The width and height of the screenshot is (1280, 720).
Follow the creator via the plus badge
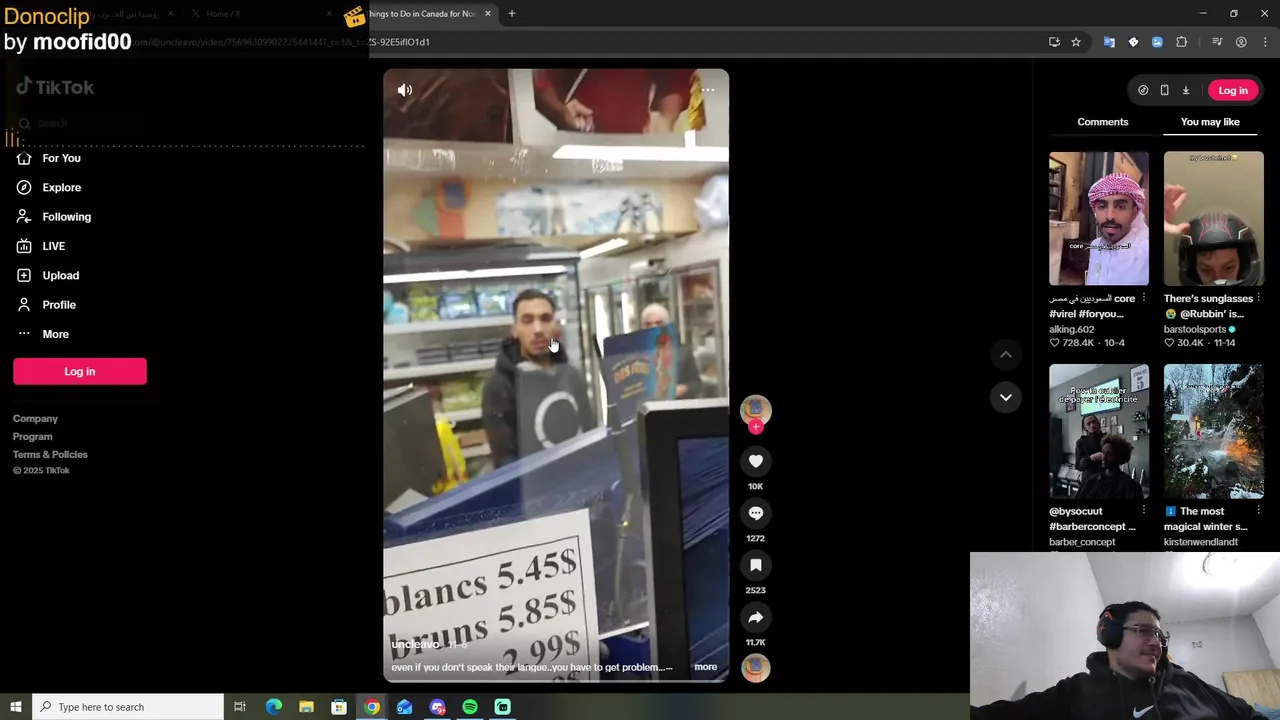[x=756, y=427]
